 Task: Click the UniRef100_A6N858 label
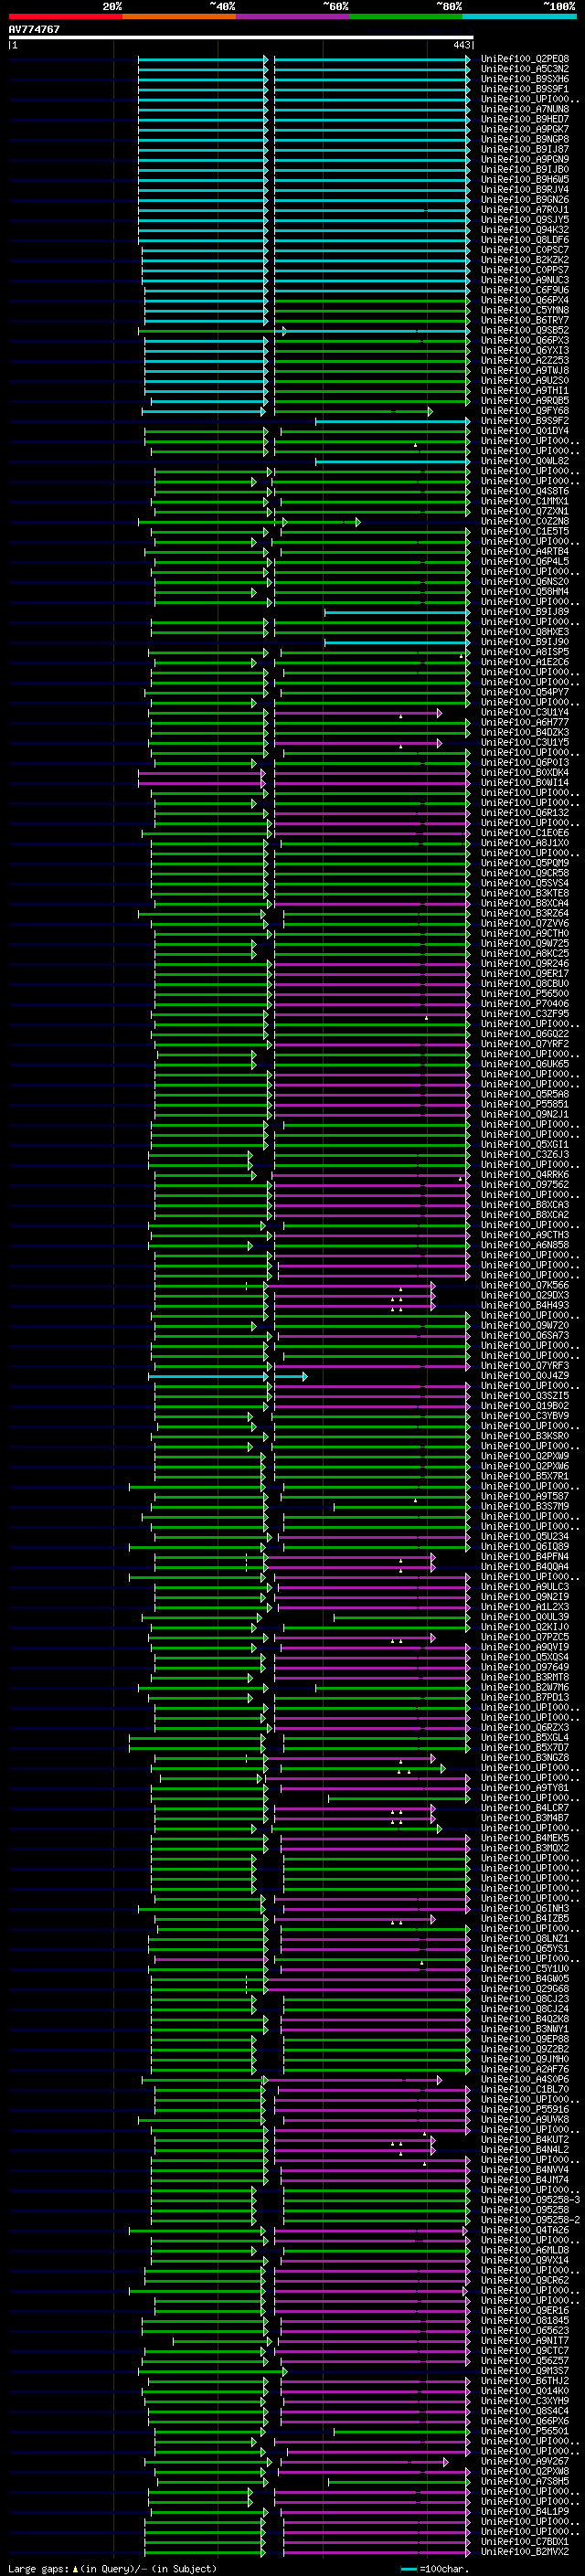coord(525,1245)
